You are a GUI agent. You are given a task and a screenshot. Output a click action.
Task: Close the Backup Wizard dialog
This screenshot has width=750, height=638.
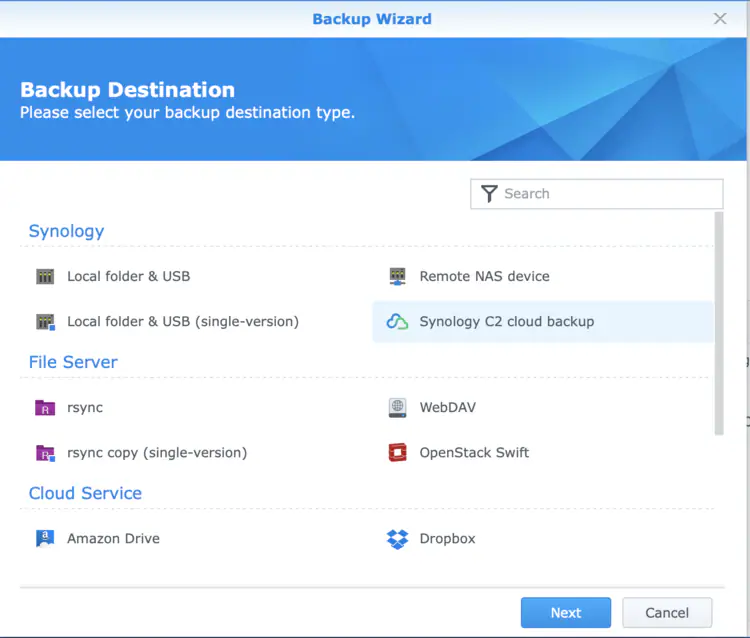point(720,19)
